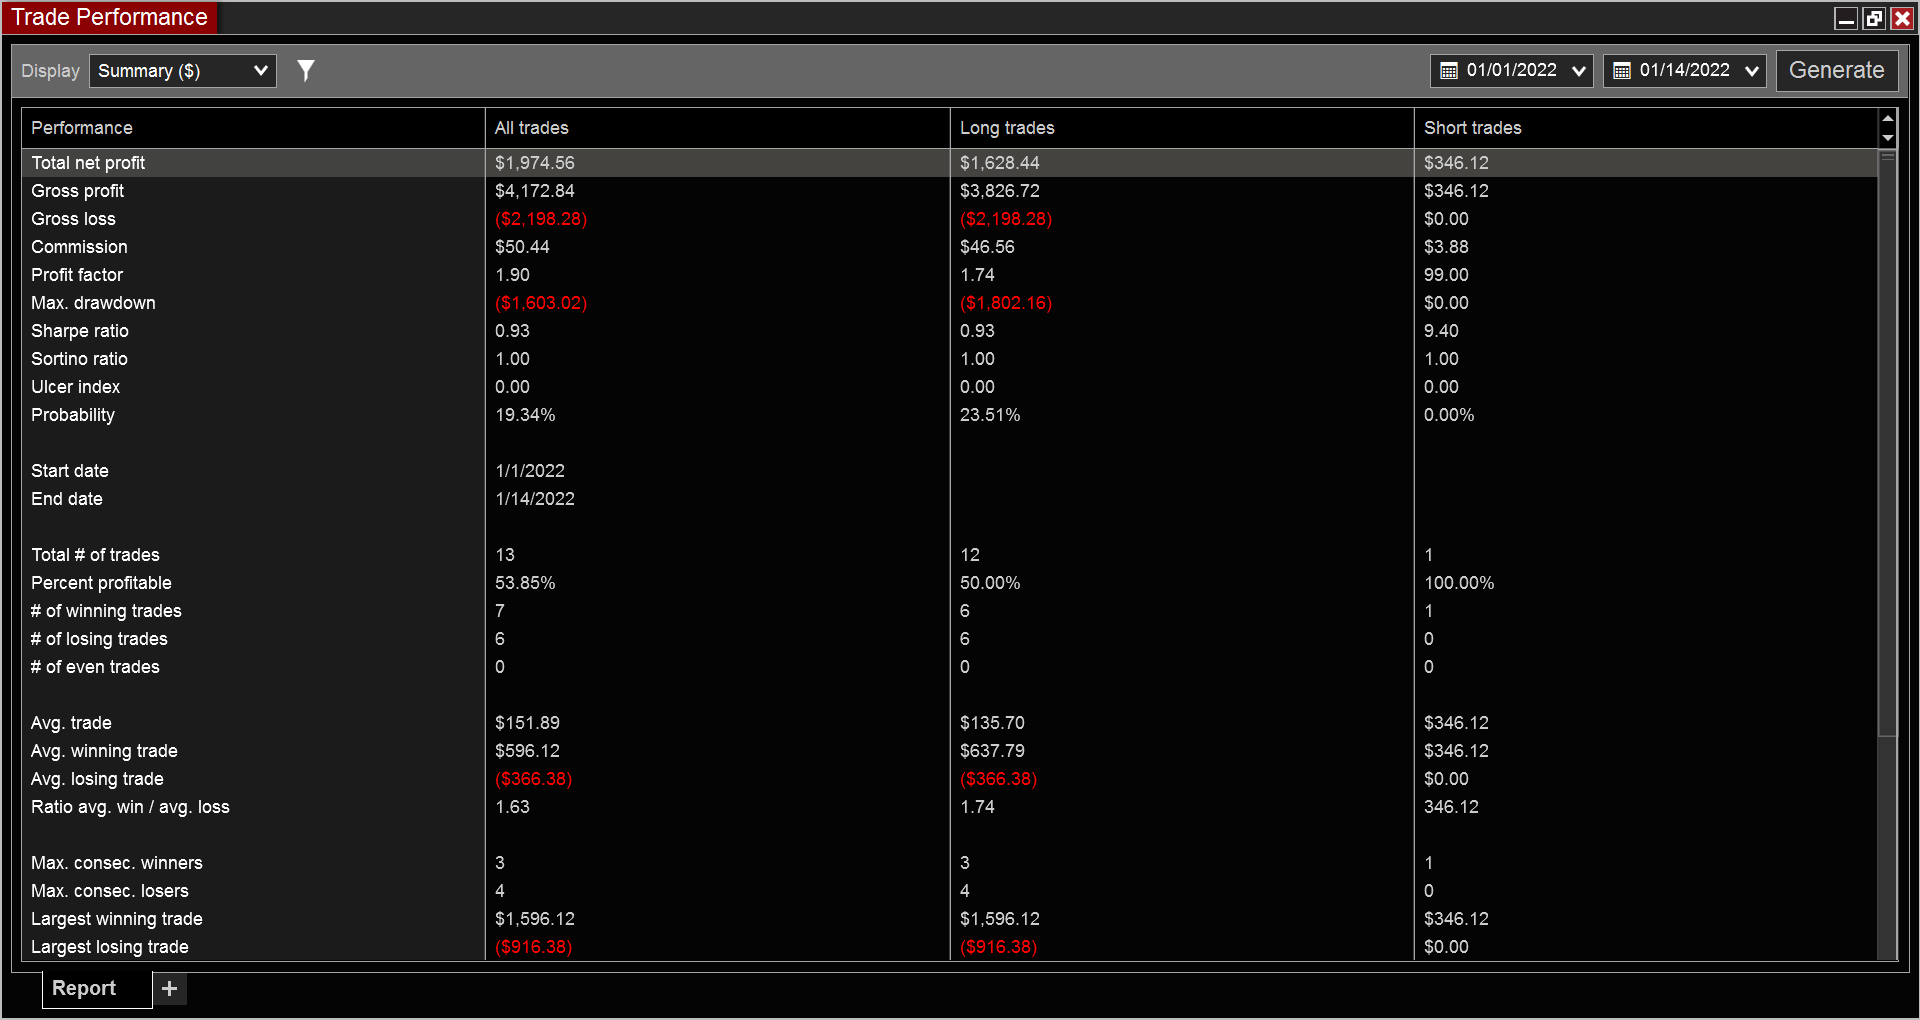Image resolution: width=1920 pixels, height=1020 pixels.
Task: Open the end date calendar picker 01/14/2022
Action: click(x=1684, y=70)
